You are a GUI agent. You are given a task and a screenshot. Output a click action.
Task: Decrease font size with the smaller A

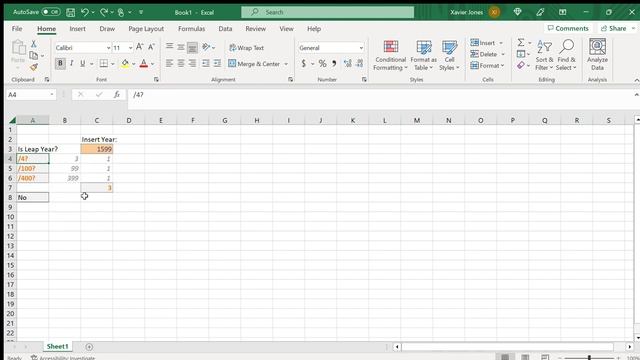click(x=151, y=47)
